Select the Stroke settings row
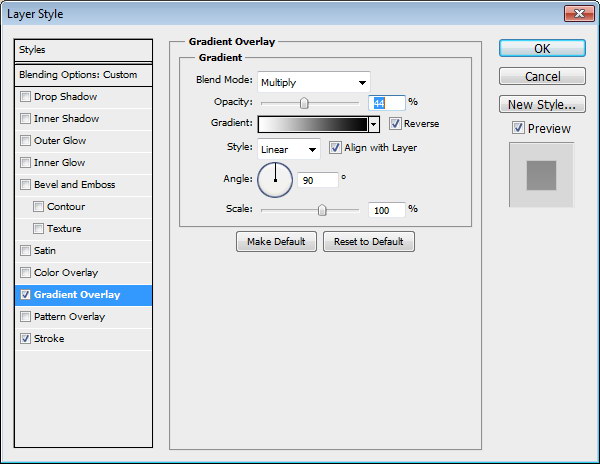Screen dimensions: 600x464 (49, 339)
